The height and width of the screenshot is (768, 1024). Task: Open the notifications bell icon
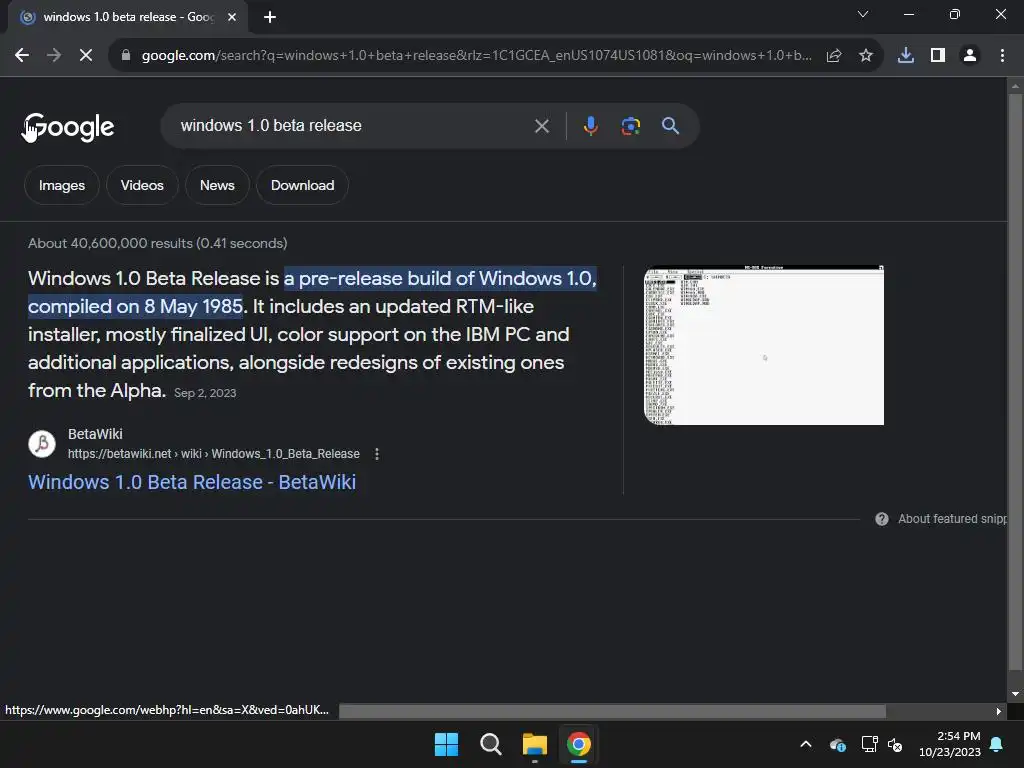pyautogui.click(x=997, y=744)
